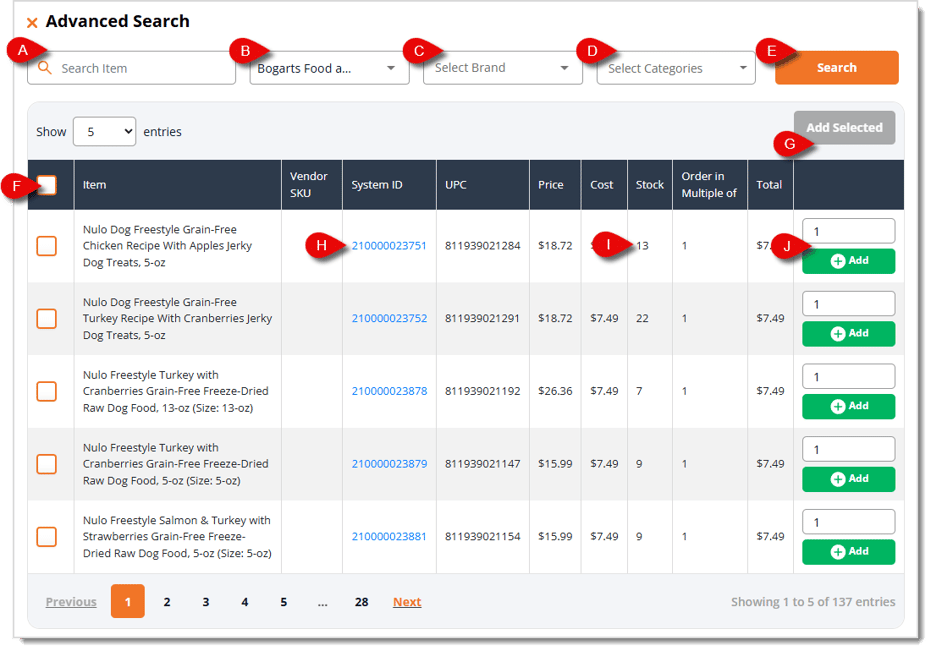Add item with UPC 811939021284
The height and width of the screenshot is (651, 931).
(x=848, y=261)
